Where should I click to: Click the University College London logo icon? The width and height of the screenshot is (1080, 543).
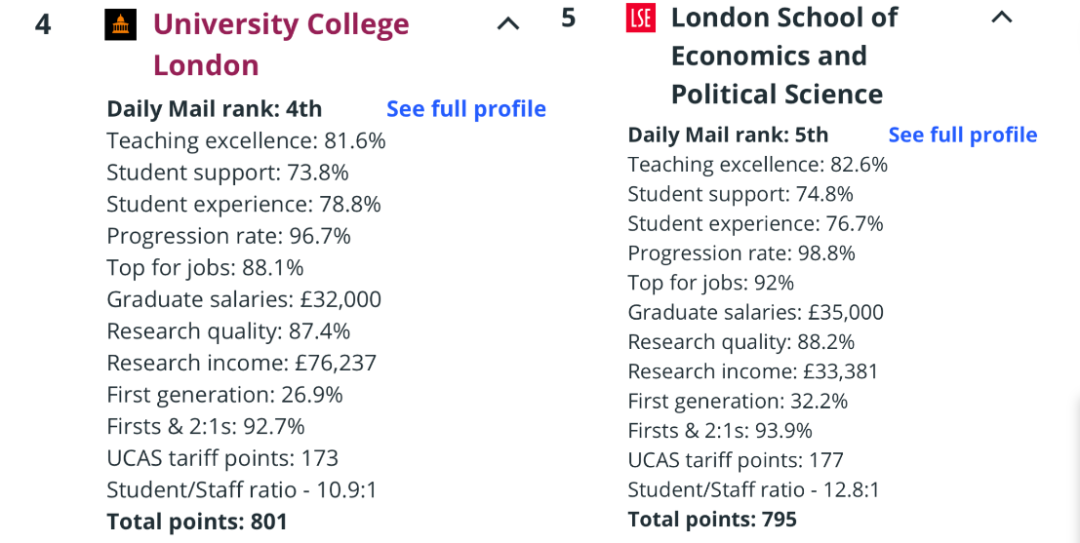(x=121, y=24)
